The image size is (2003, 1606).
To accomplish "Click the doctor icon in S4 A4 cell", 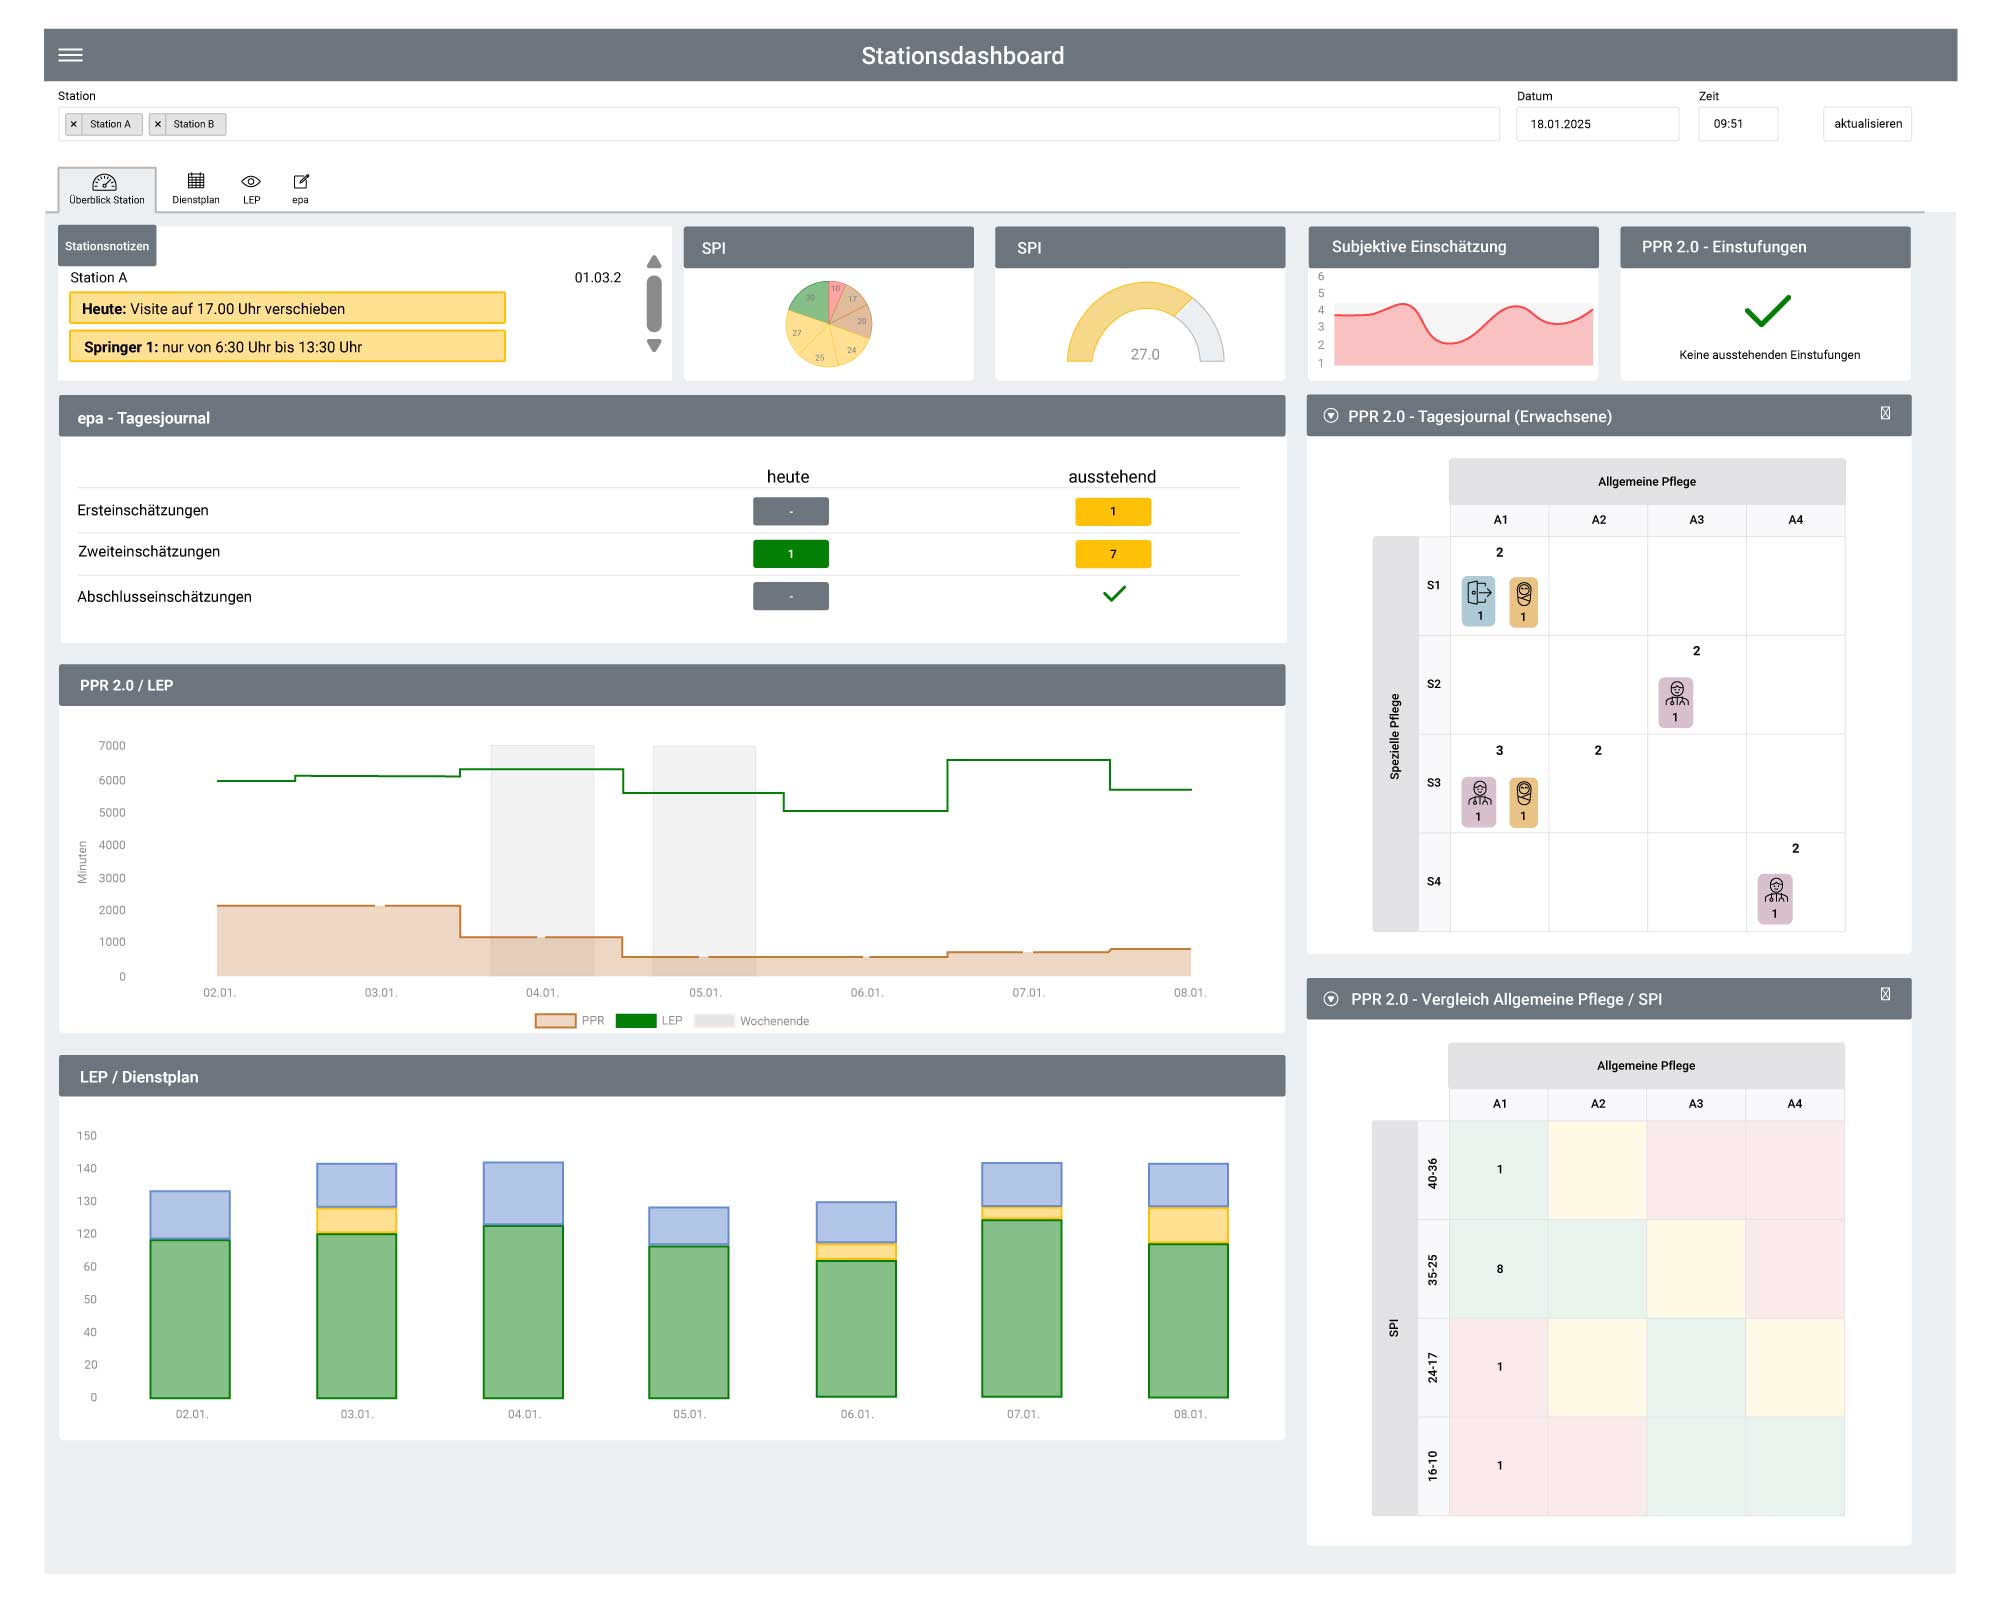I will point(1775,897).
